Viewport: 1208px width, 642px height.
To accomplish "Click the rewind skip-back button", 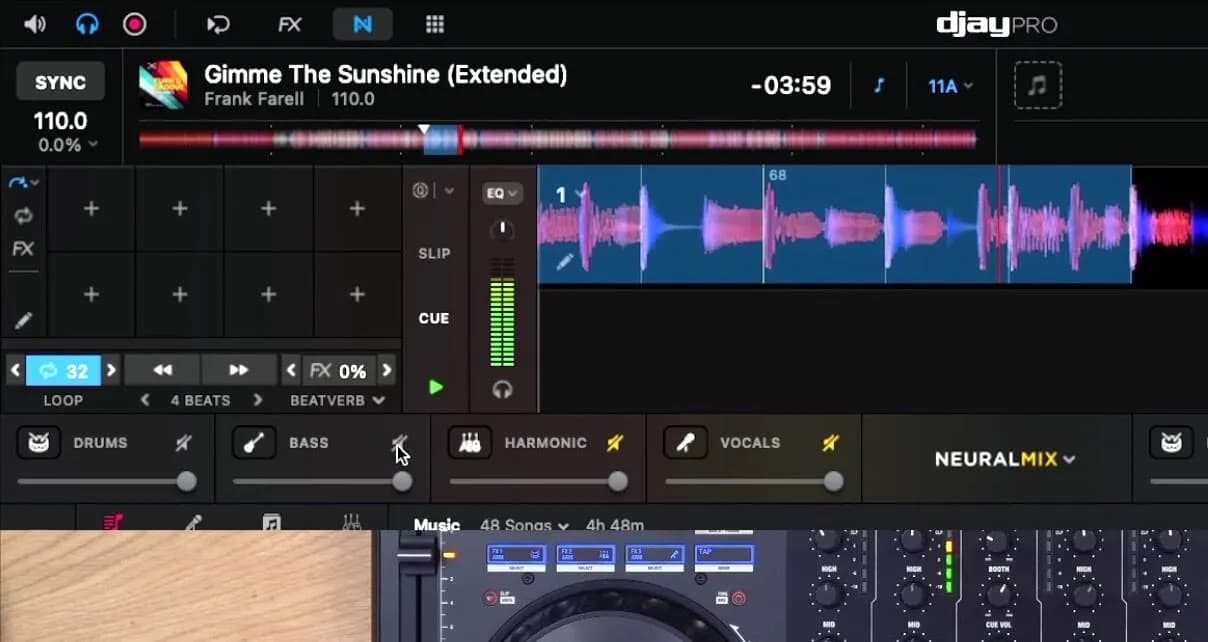I will [162, 371].
